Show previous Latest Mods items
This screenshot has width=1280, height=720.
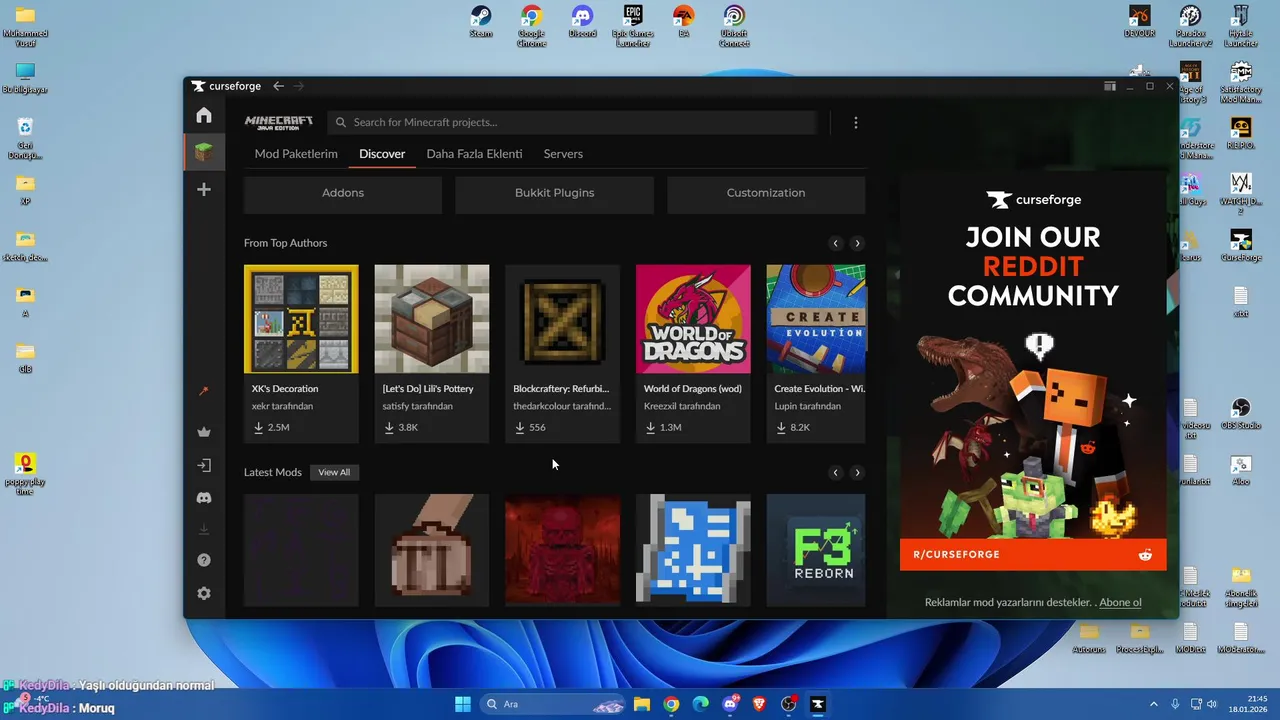tap(835, 472)
